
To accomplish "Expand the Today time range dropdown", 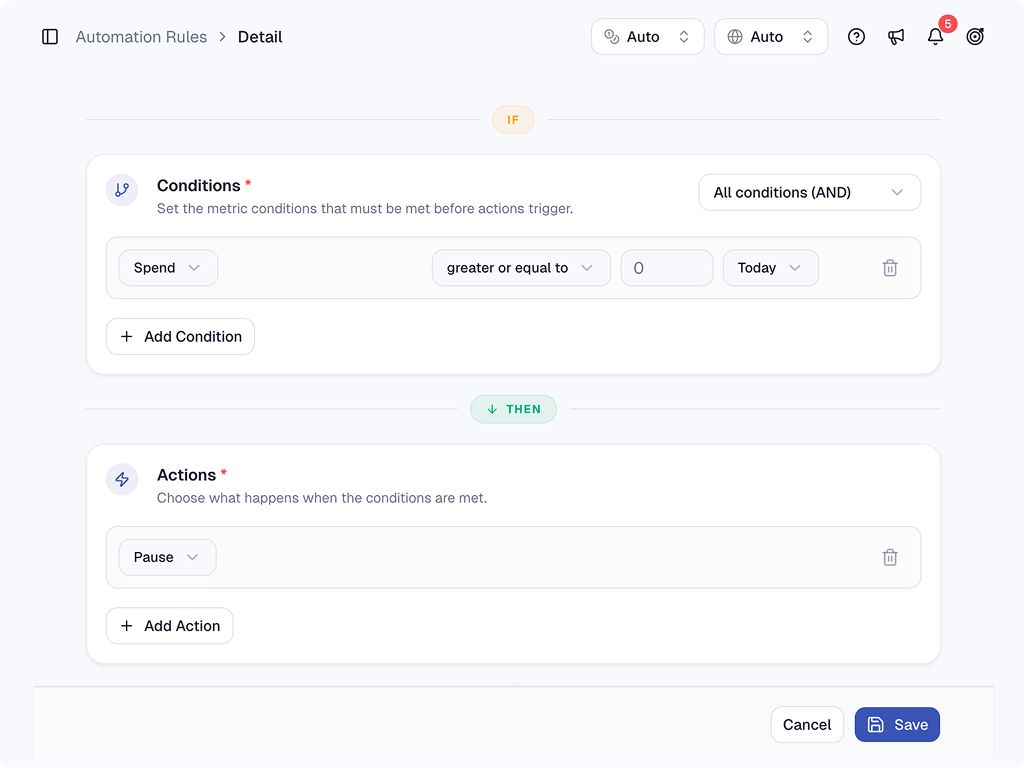I will [770, 268].
